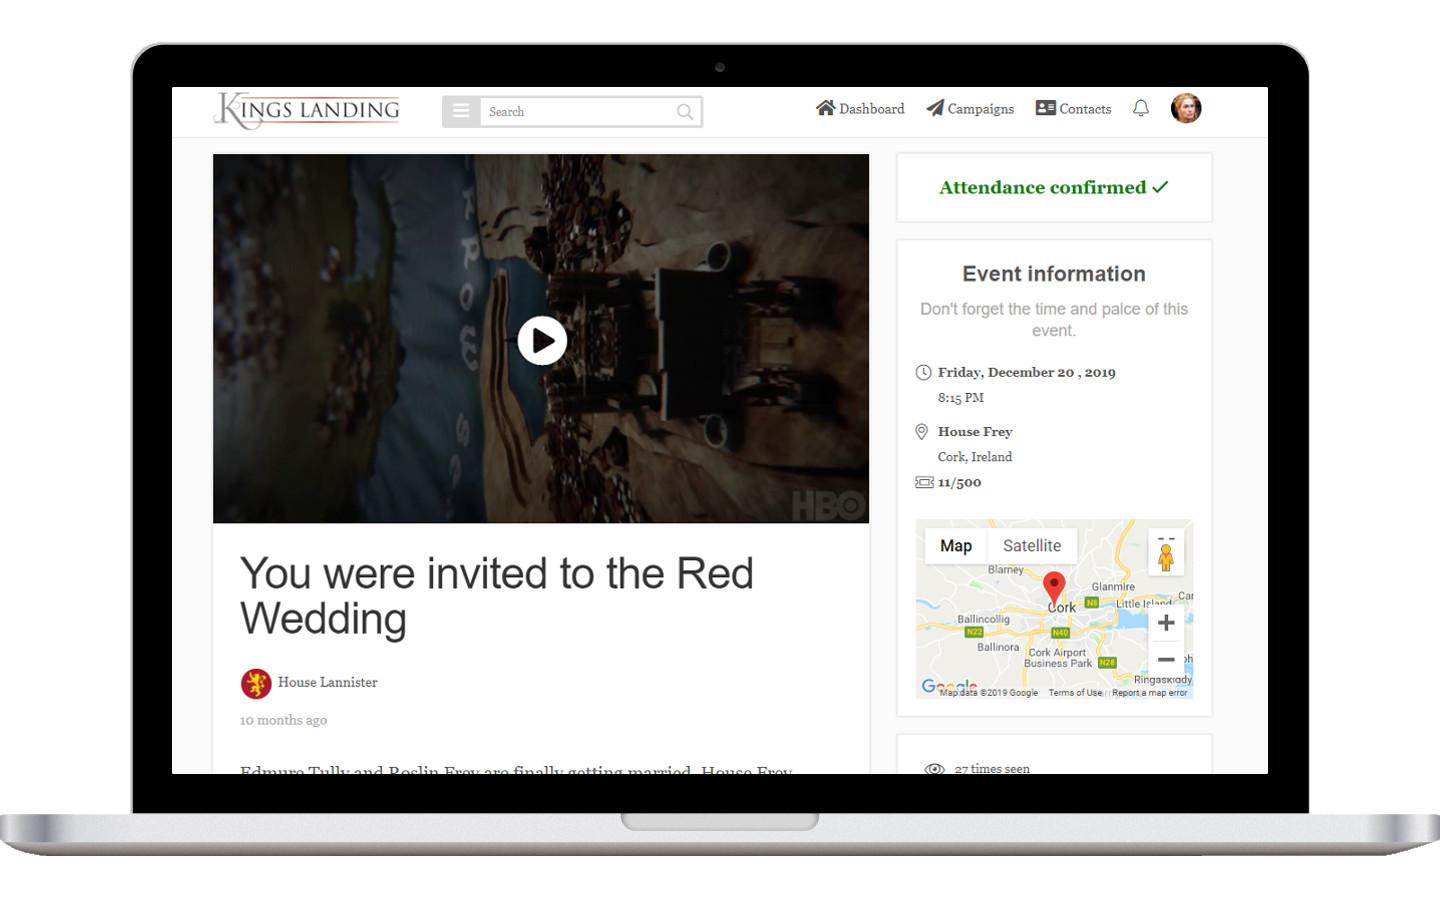Click the ticket icon beside 11/500
1440x900 pixels.
tap(924, 482)
